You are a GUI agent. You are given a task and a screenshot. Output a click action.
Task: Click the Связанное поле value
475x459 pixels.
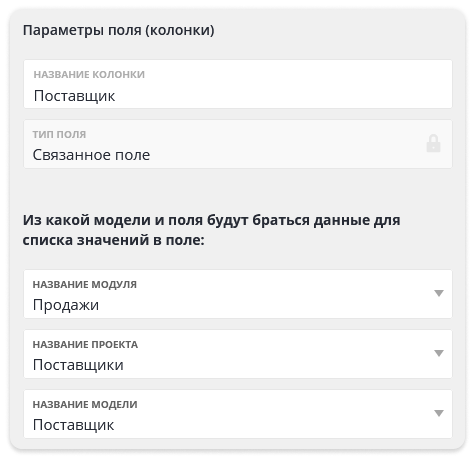tap(91, 155)
